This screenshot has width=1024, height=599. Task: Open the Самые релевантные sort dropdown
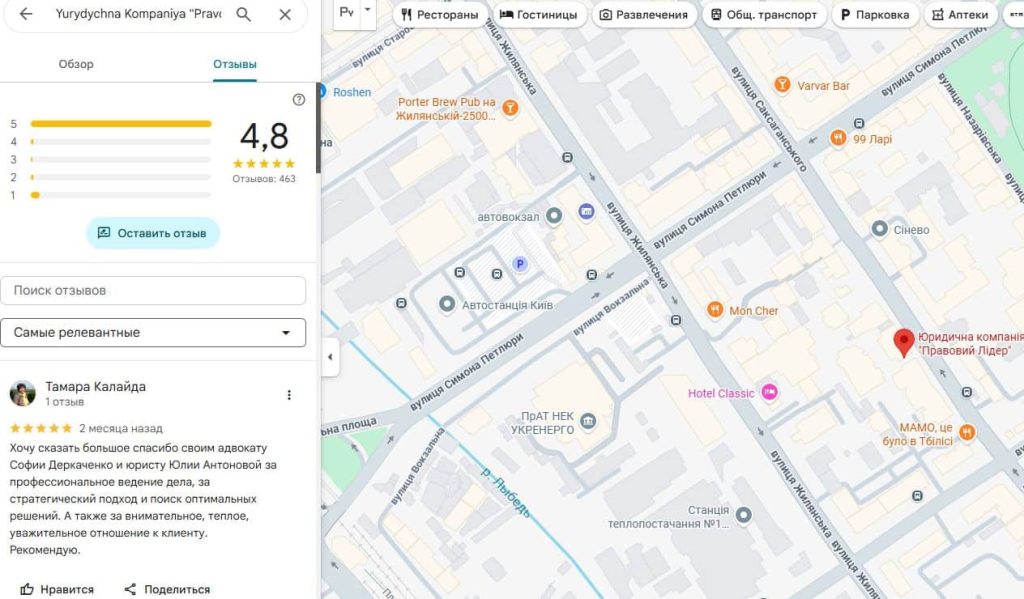tap(153, 332)
